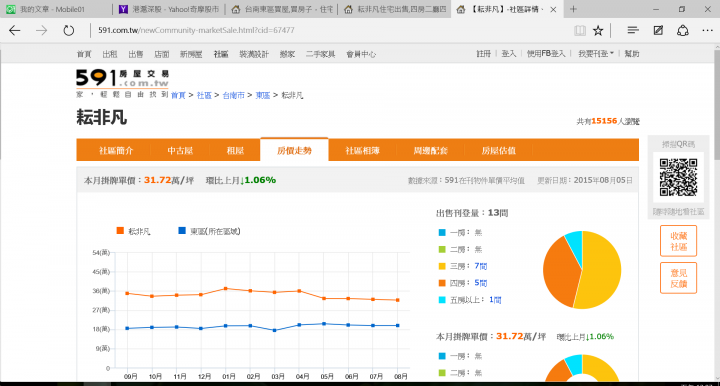Open 店面 in top navigation
This screenshot has height=386, width=720.
pos(161,54)
